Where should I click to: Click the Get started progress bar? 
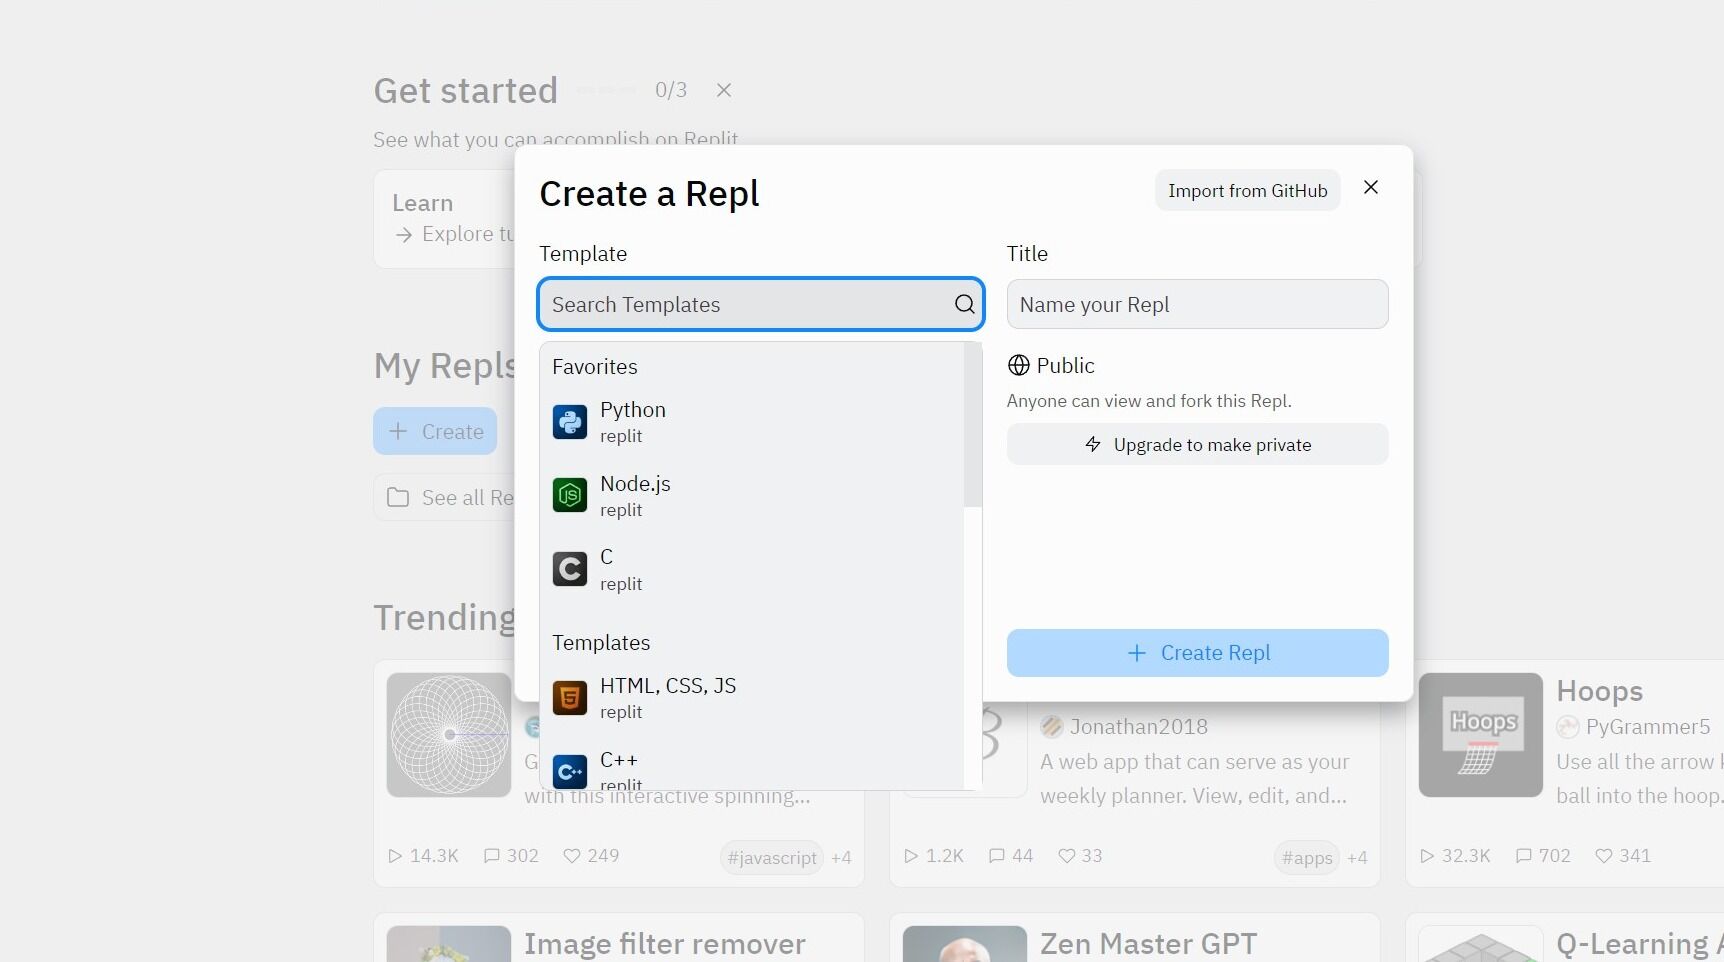pos(606,90)
